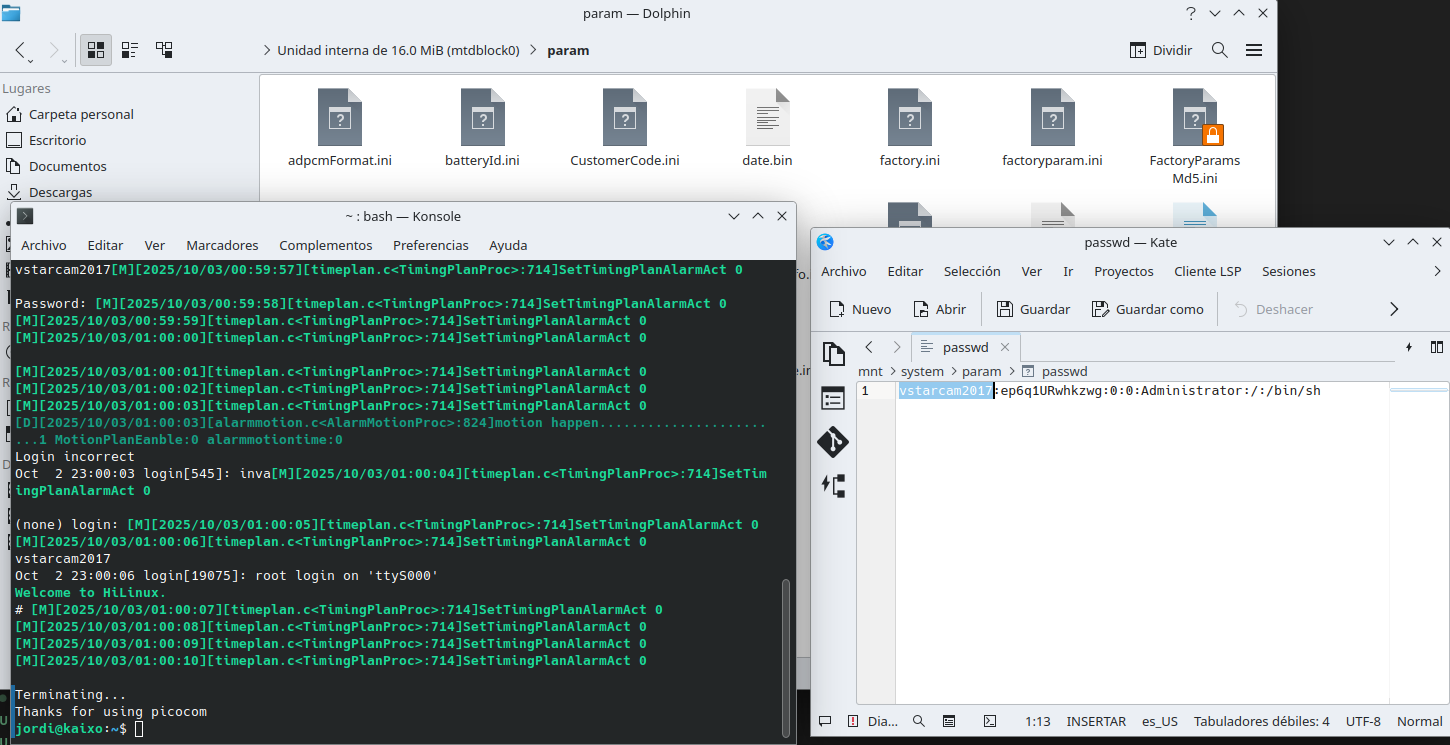
Task: Switch Dolphin to details tree view
Action: pos(164,50)
